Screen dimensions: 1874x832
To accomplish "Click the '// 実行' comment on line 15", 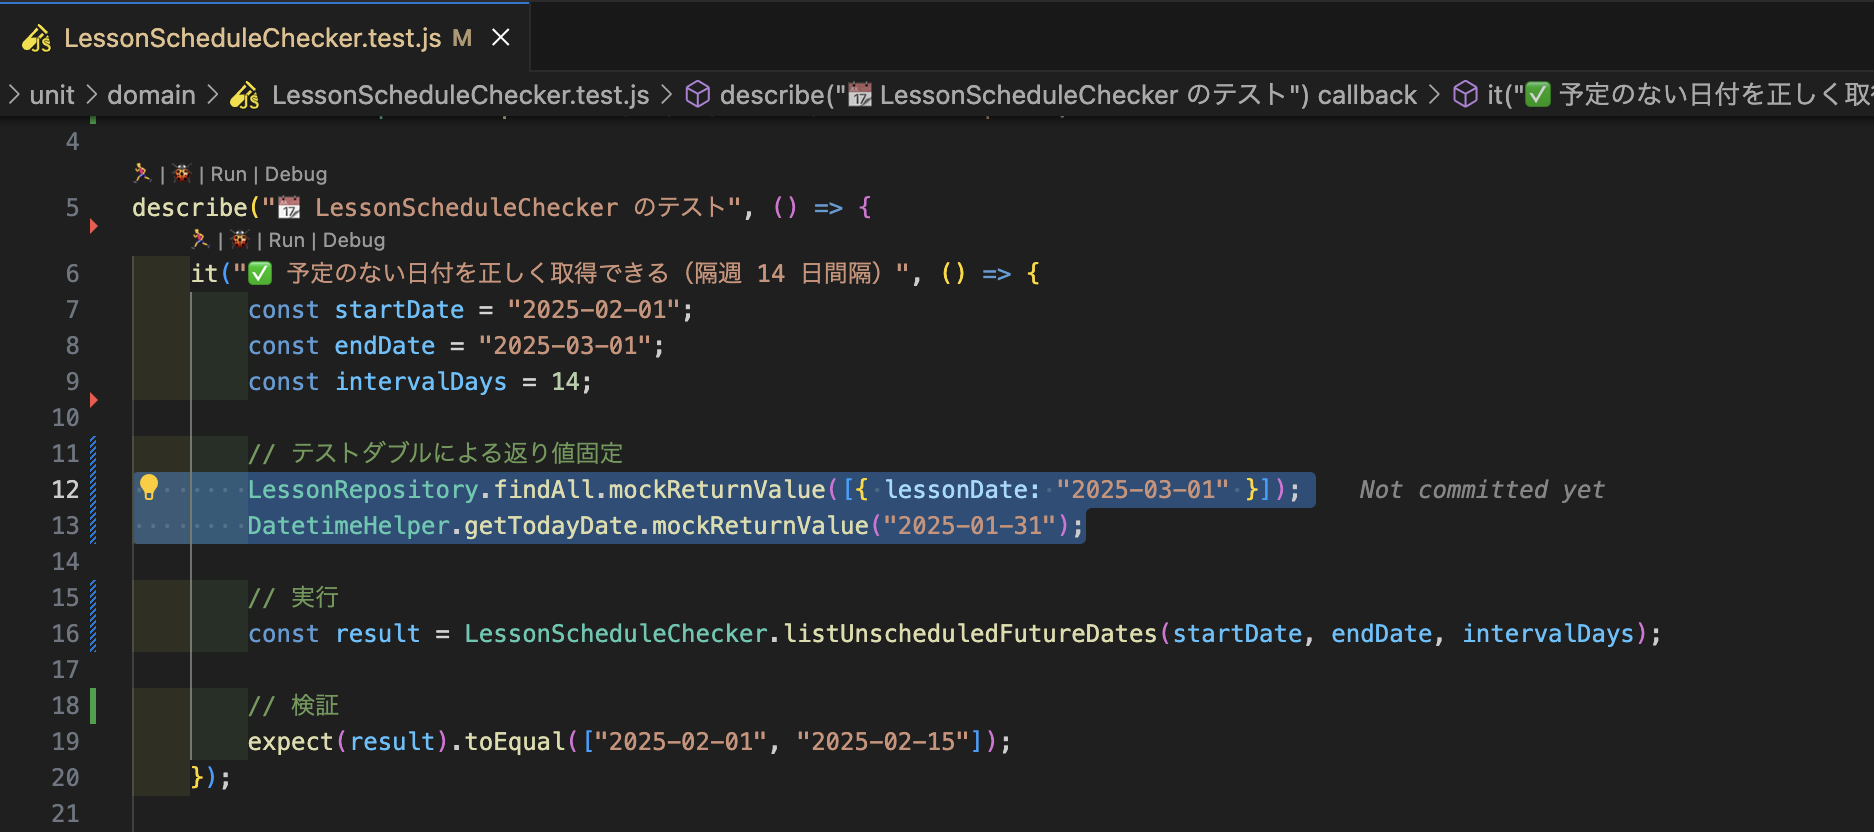I will click(293, 598).
